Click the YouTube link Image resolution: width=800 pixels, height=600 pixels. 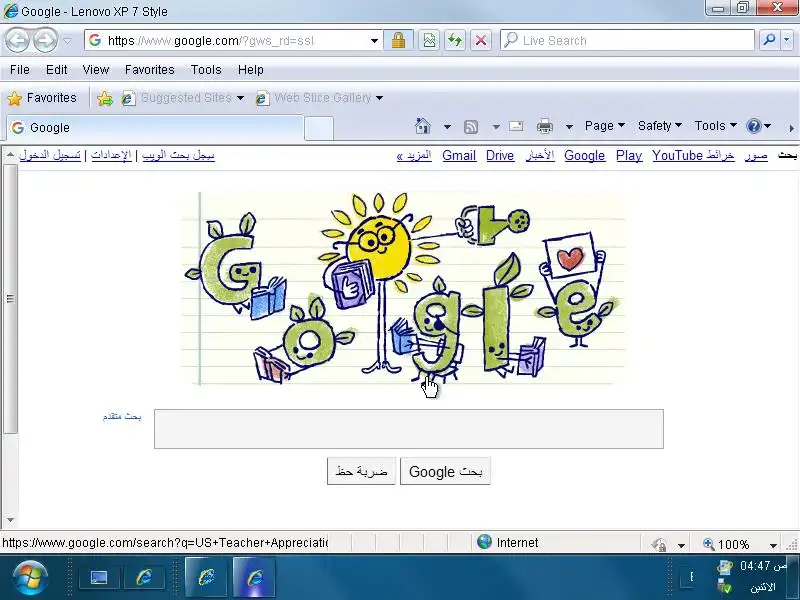tap(678, 156)
